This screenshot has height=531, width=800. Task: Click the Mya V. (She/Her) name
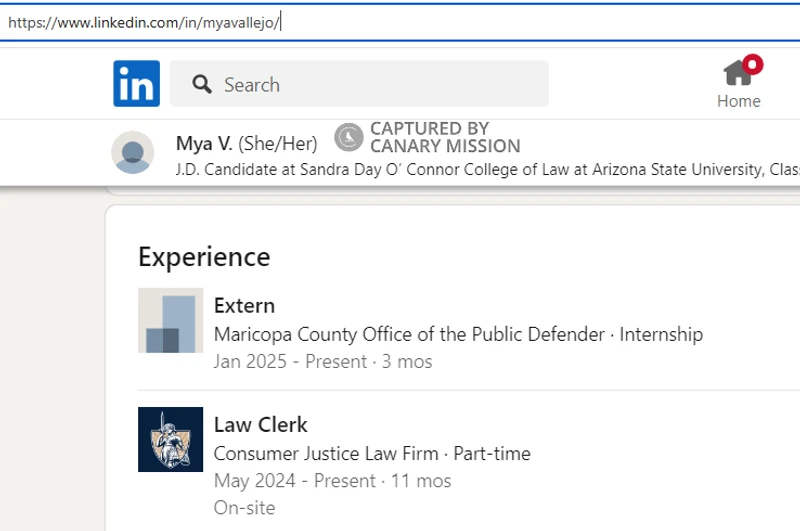point(246,143)
